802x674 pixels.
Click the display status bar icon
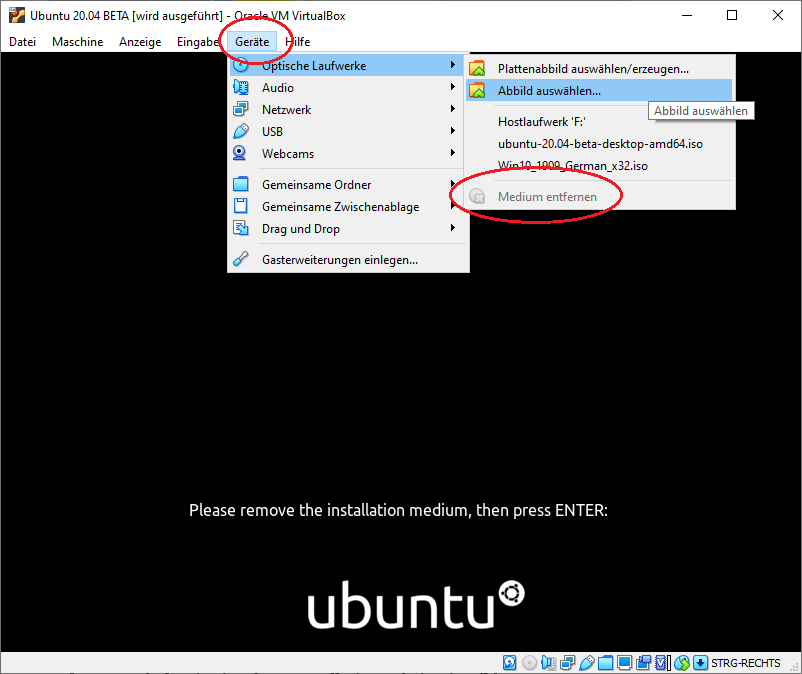click(624, 663)
